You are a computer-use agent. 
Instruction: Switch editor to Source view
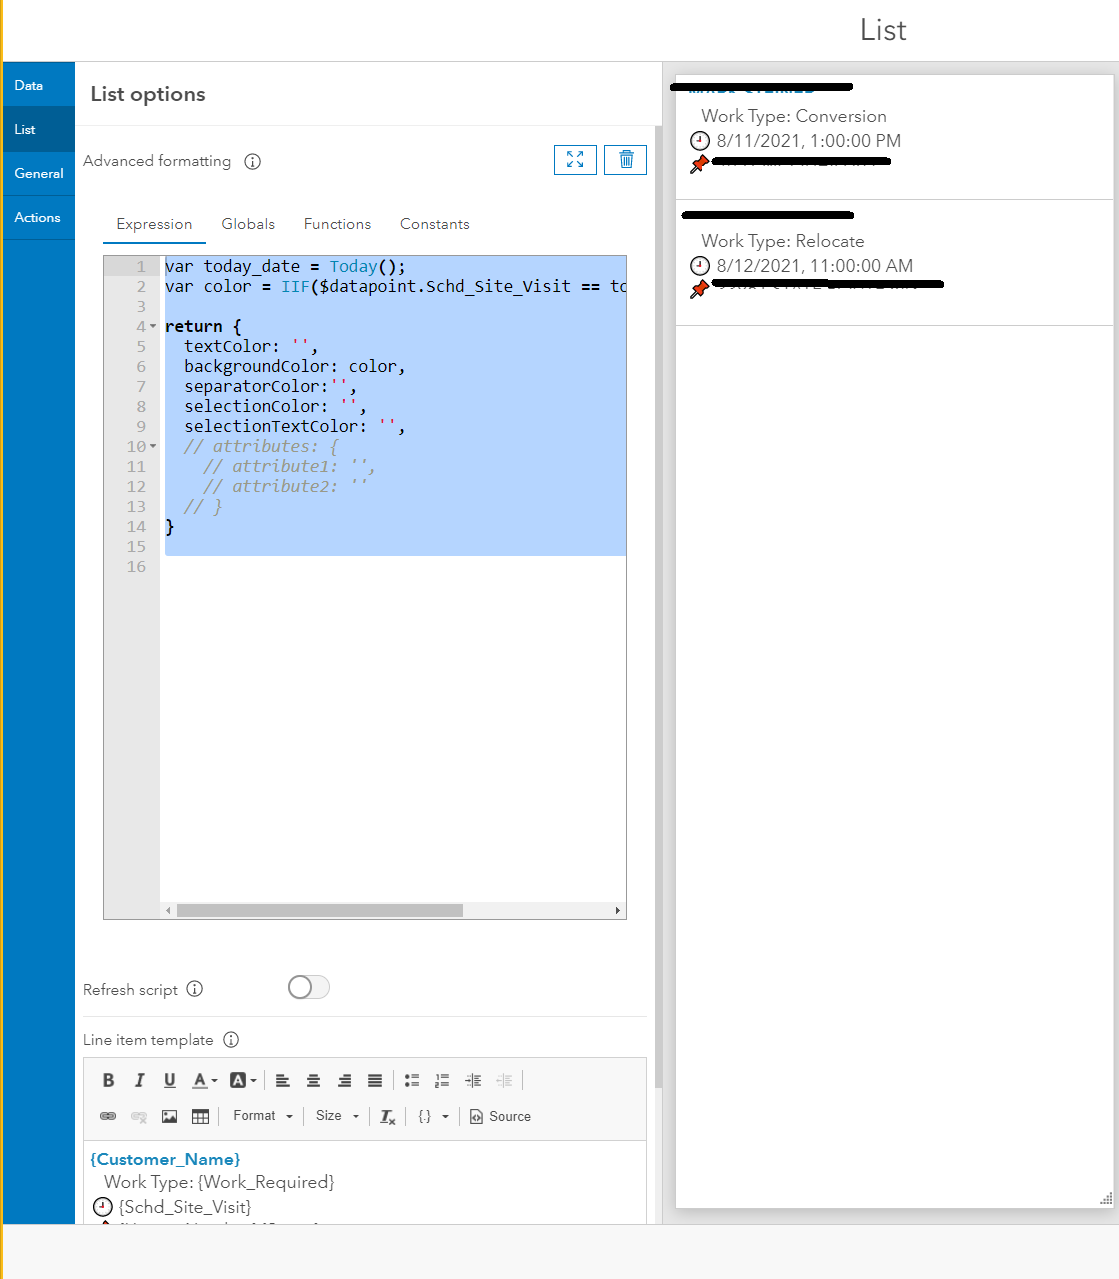tap(500, 1116)
